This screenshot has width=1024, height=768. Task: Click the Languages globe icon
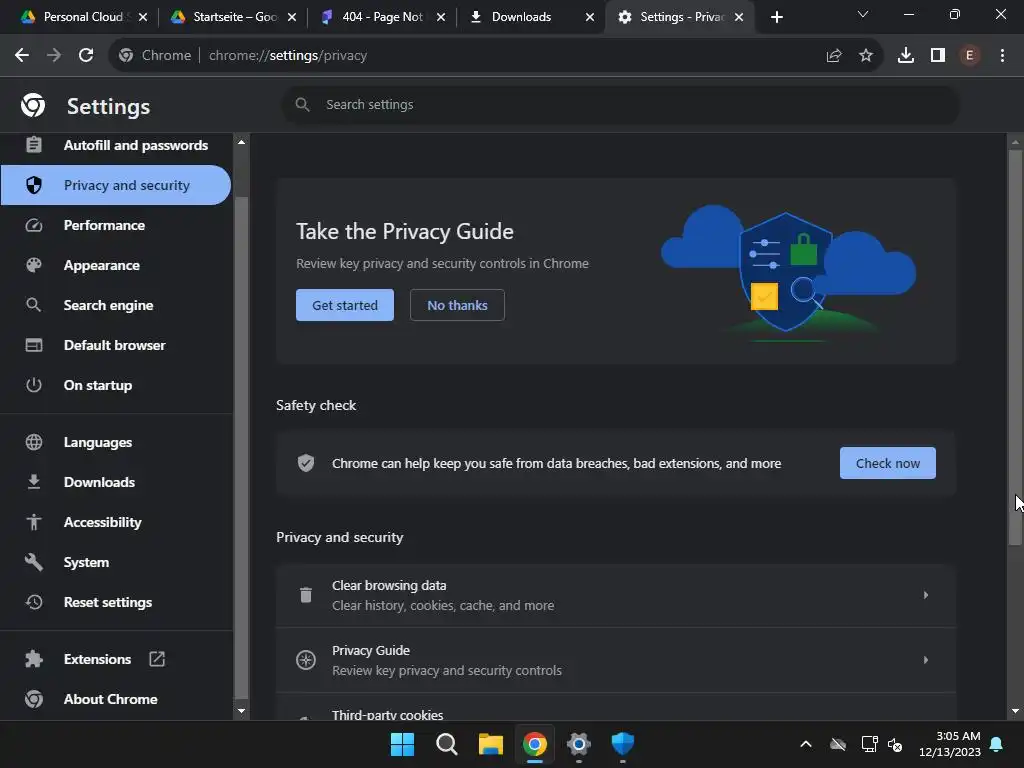(34, 442)
